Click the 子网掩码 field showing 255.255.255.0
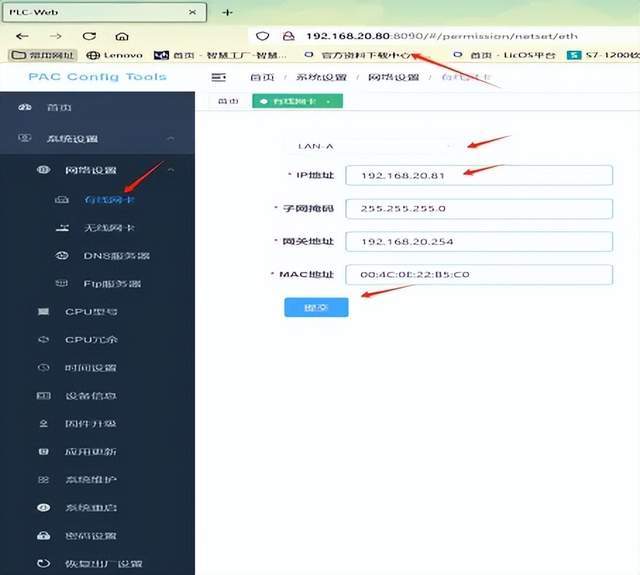This screenshot has height=575, width=640. tap(479, 209)
